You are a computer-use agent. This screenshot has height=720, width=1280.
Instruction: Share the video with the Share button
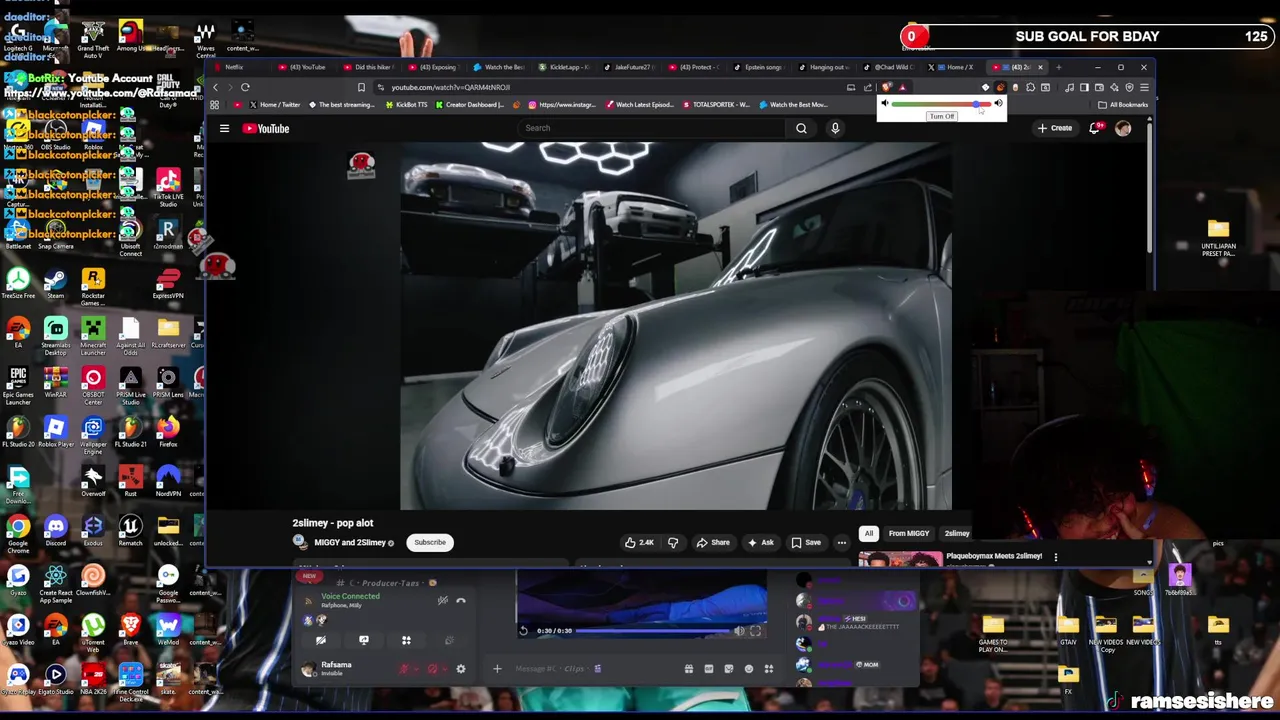click(x=713, y=543)
